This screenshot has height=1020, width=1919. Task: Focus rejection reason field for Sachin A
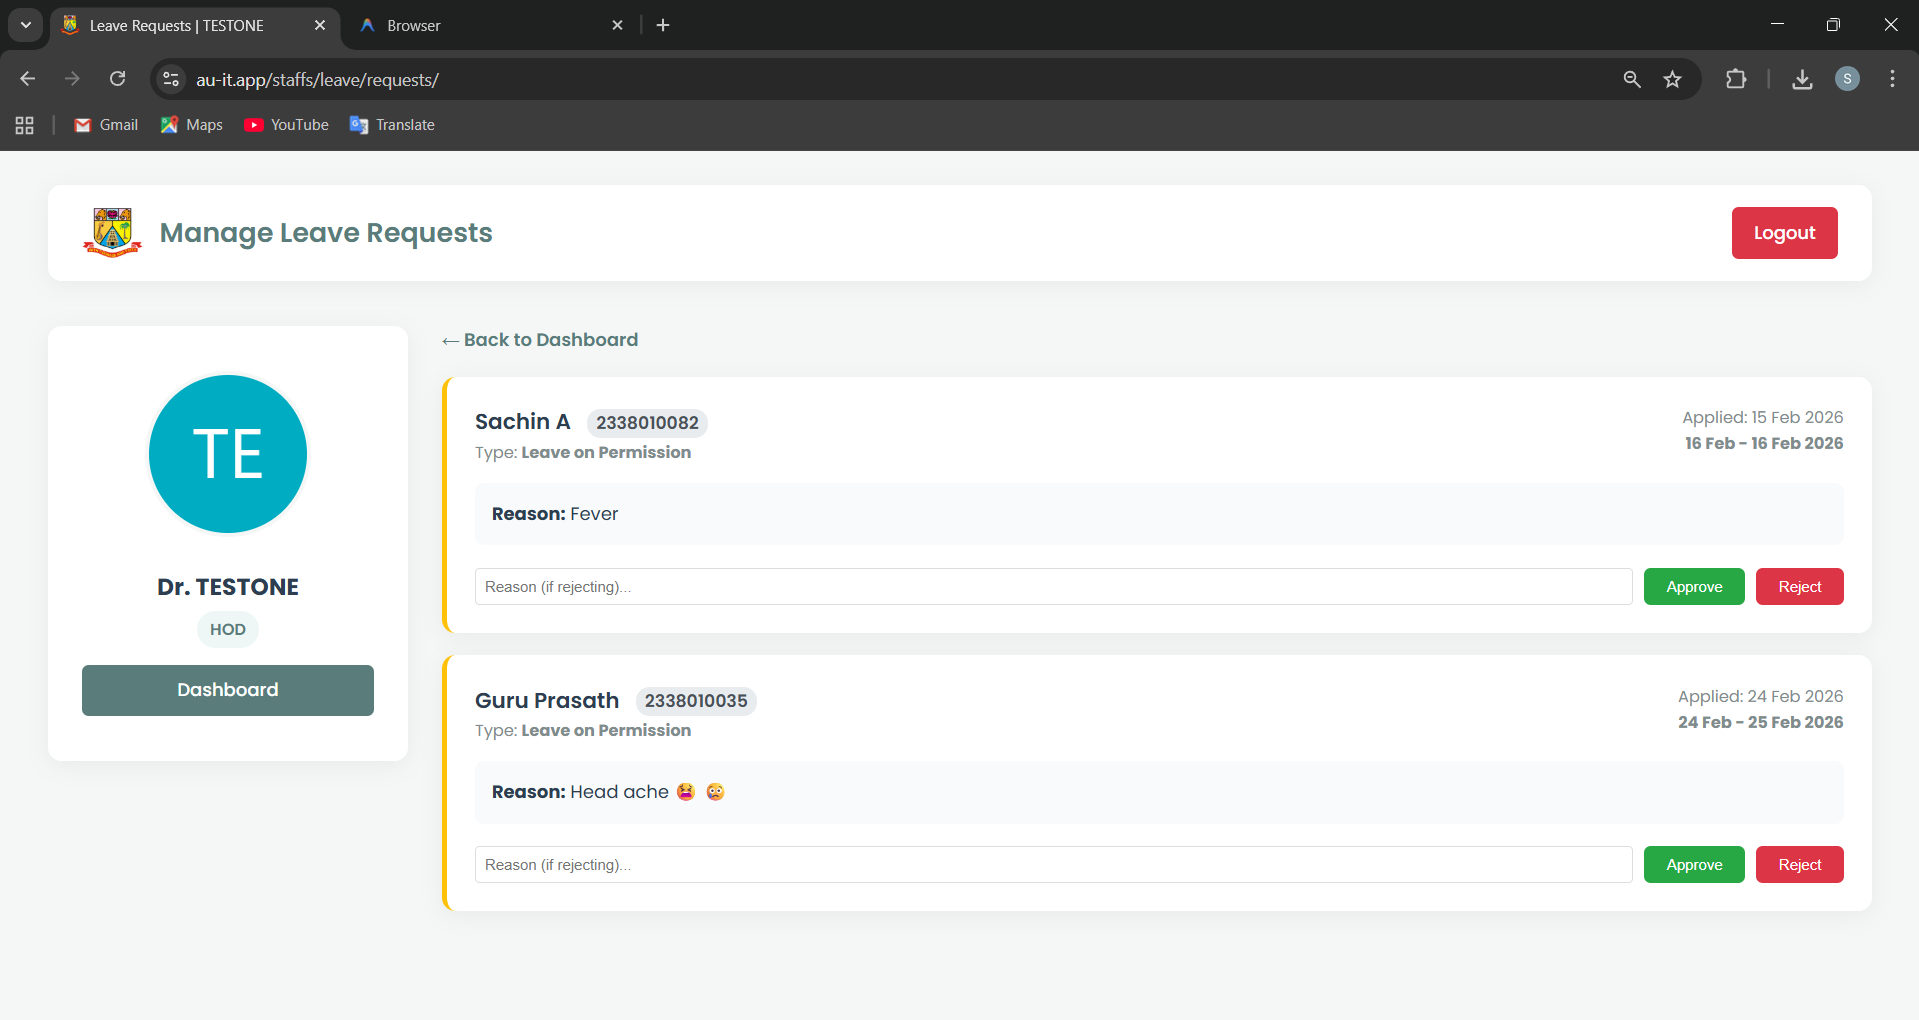1053,587
